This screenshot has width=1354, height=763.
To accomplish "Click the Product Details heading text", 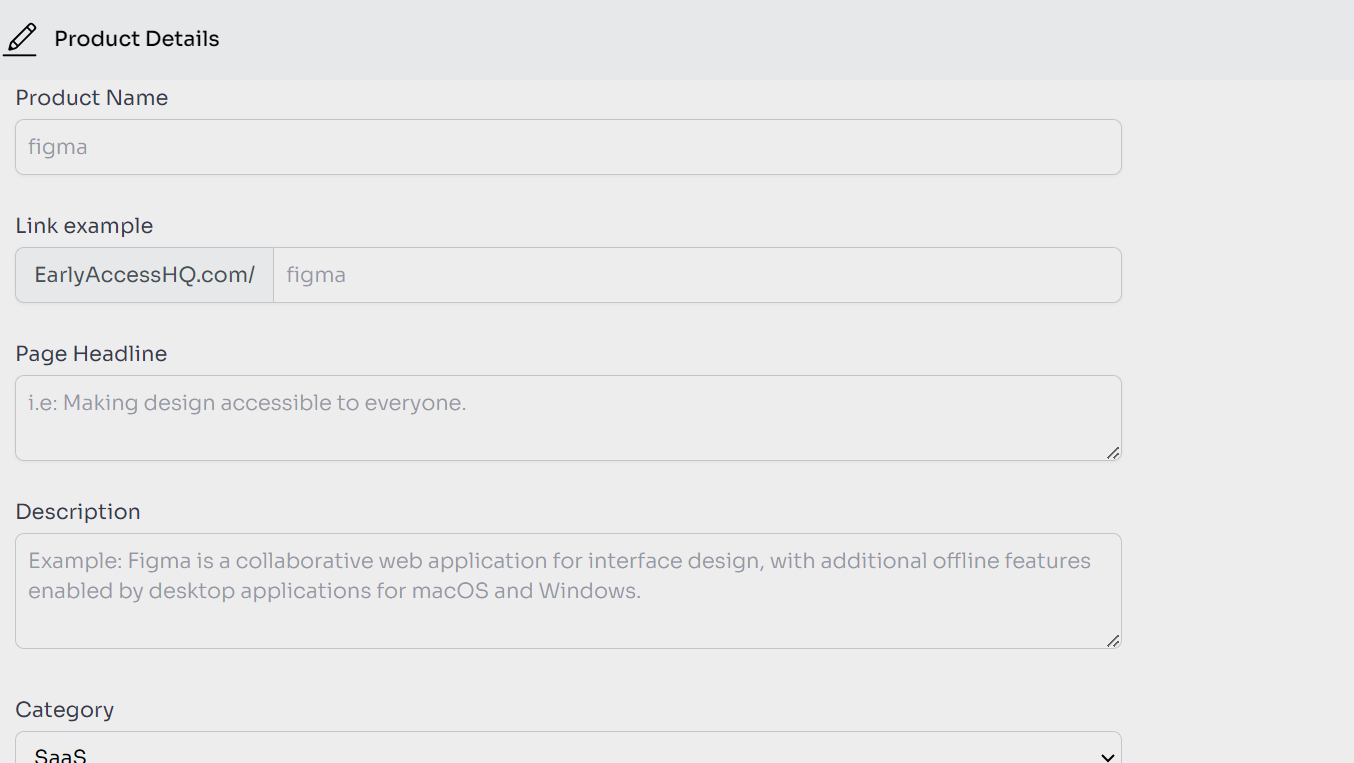I will (x=136, y=39).
